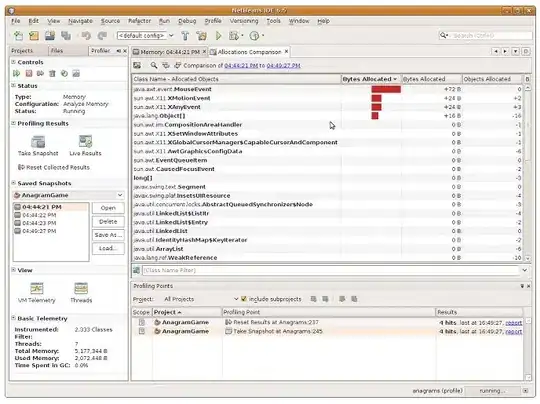Viewport: 540px width, 404px height.
Task: Click the New Project toolbar icon
Action: point(18,35)
